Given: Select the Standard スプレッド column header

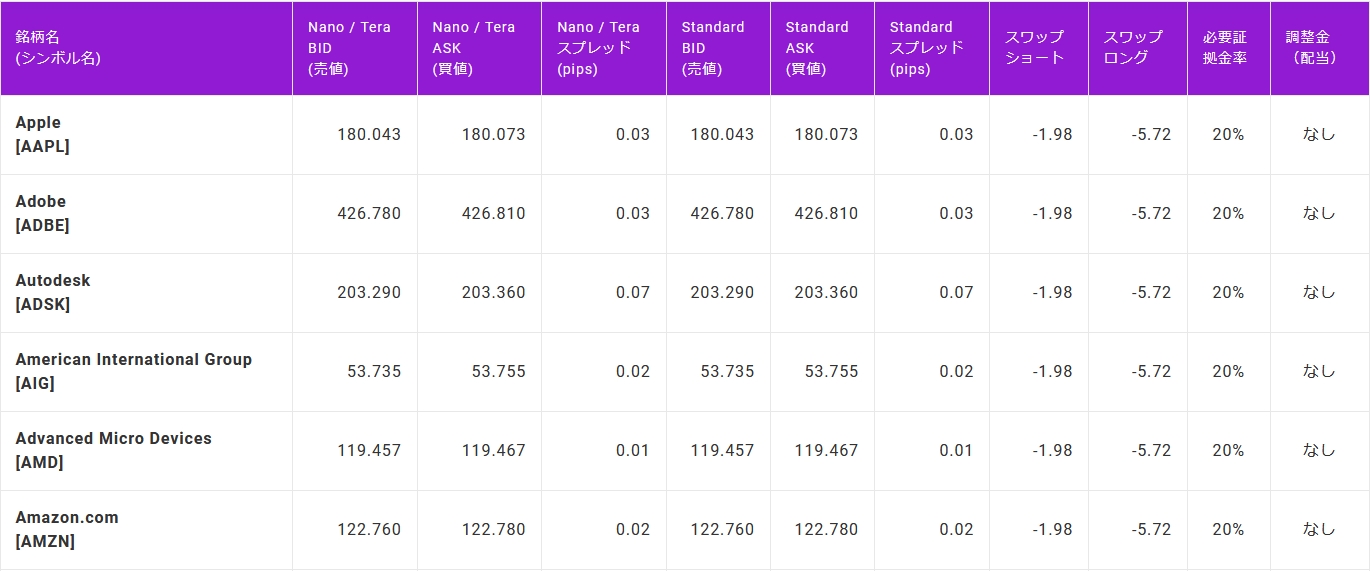Looking at the screenshot, I should pyautogui.click(x=927, y=48).
